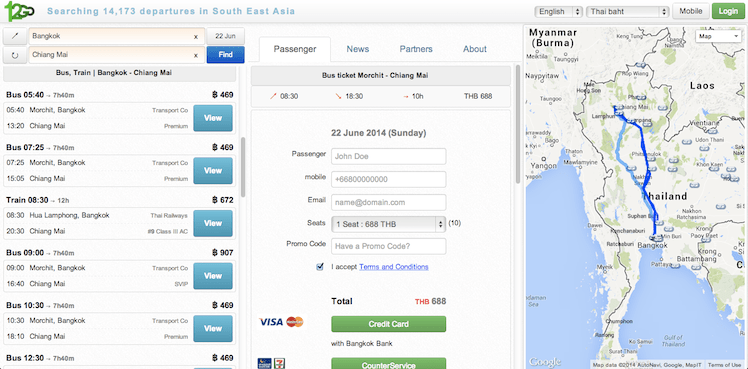
Task: Open the Thai baht currency dropdown
Action: point(628,11)
